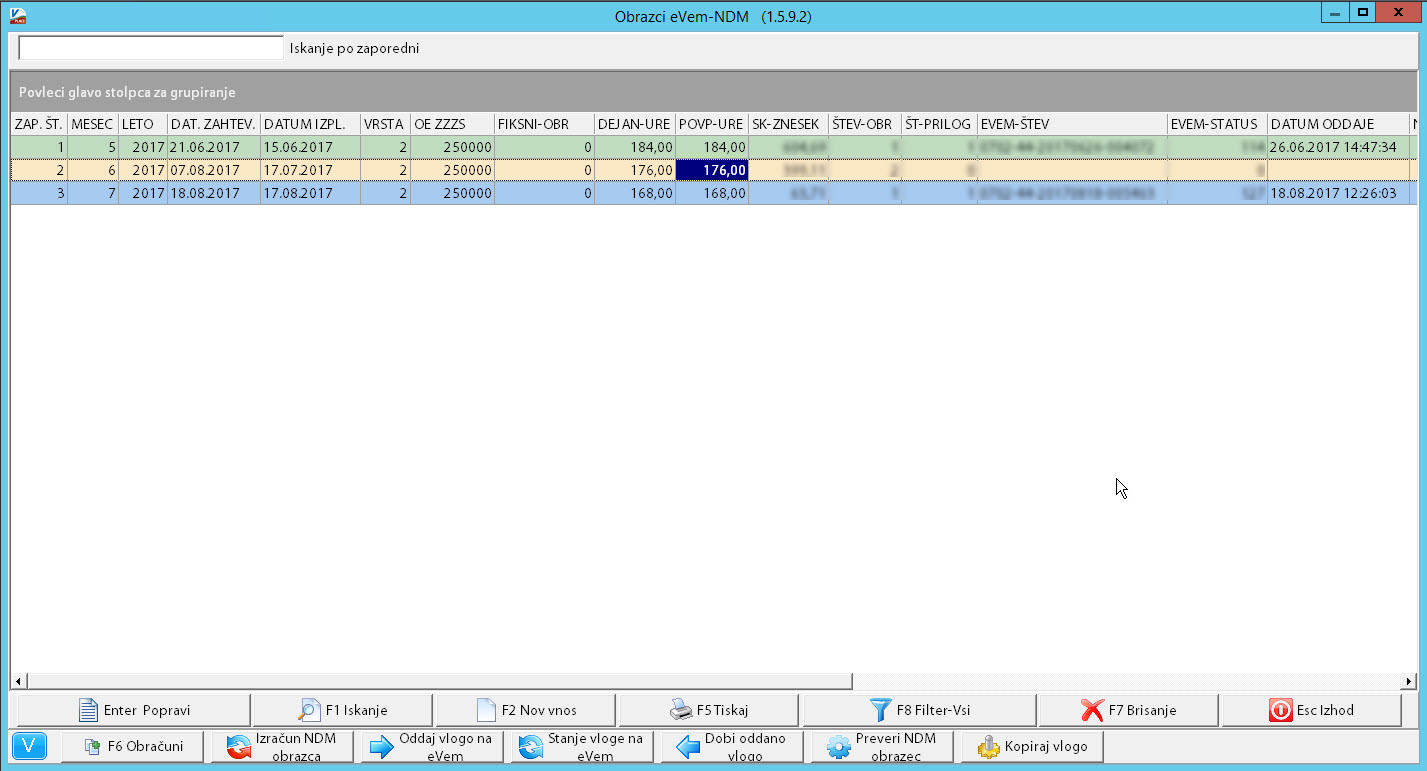Sort by DATUM ODDAJE column header
Image resolution: width=1427 pixels, height=771 pixels.
tap(1338, 124)
